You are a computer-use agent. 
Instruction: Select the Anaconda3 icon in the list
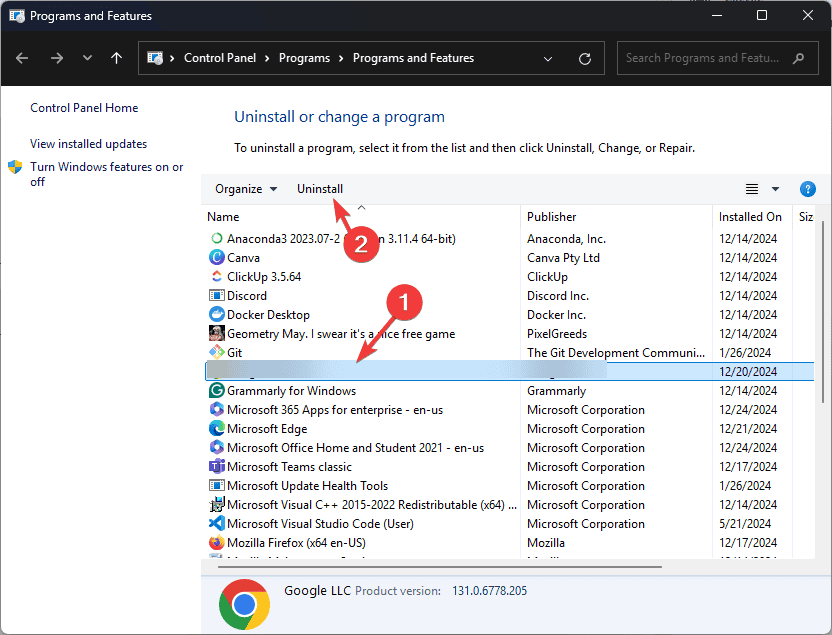click(x=216, y=238)
